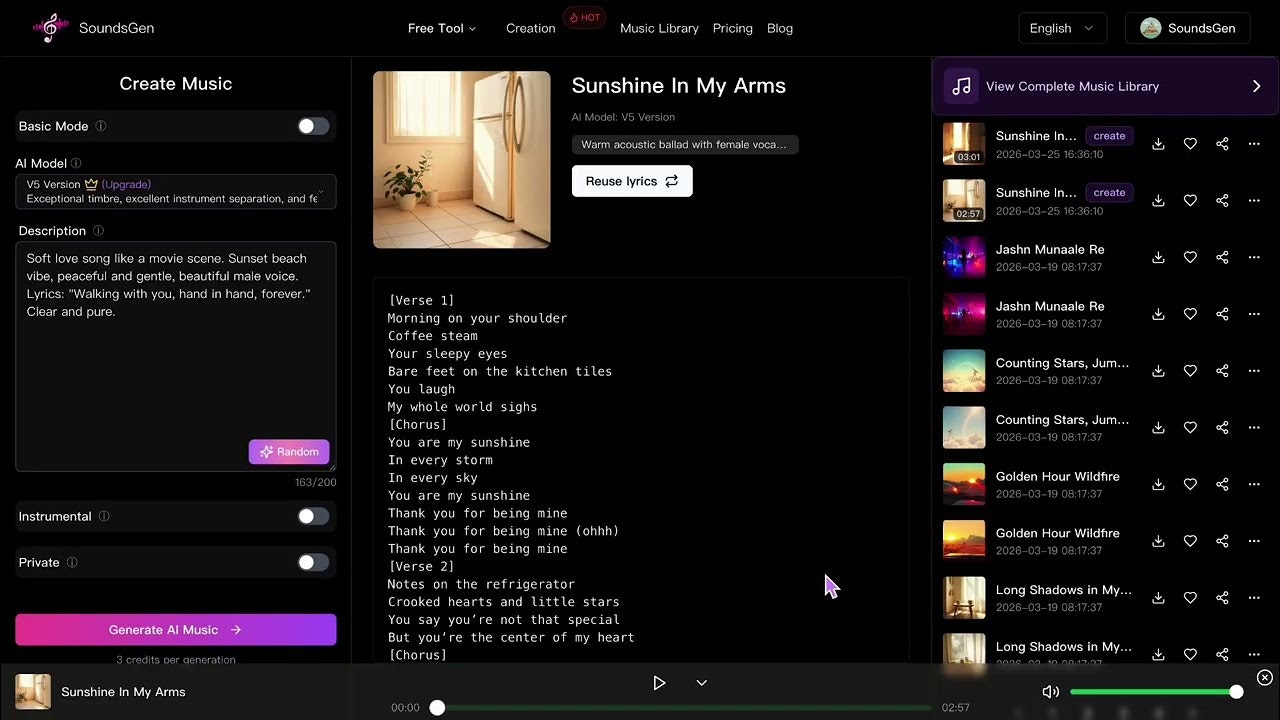Click the Sunshine In My Arms cover artwork
Screen dimensions: 1280x720
461,159
